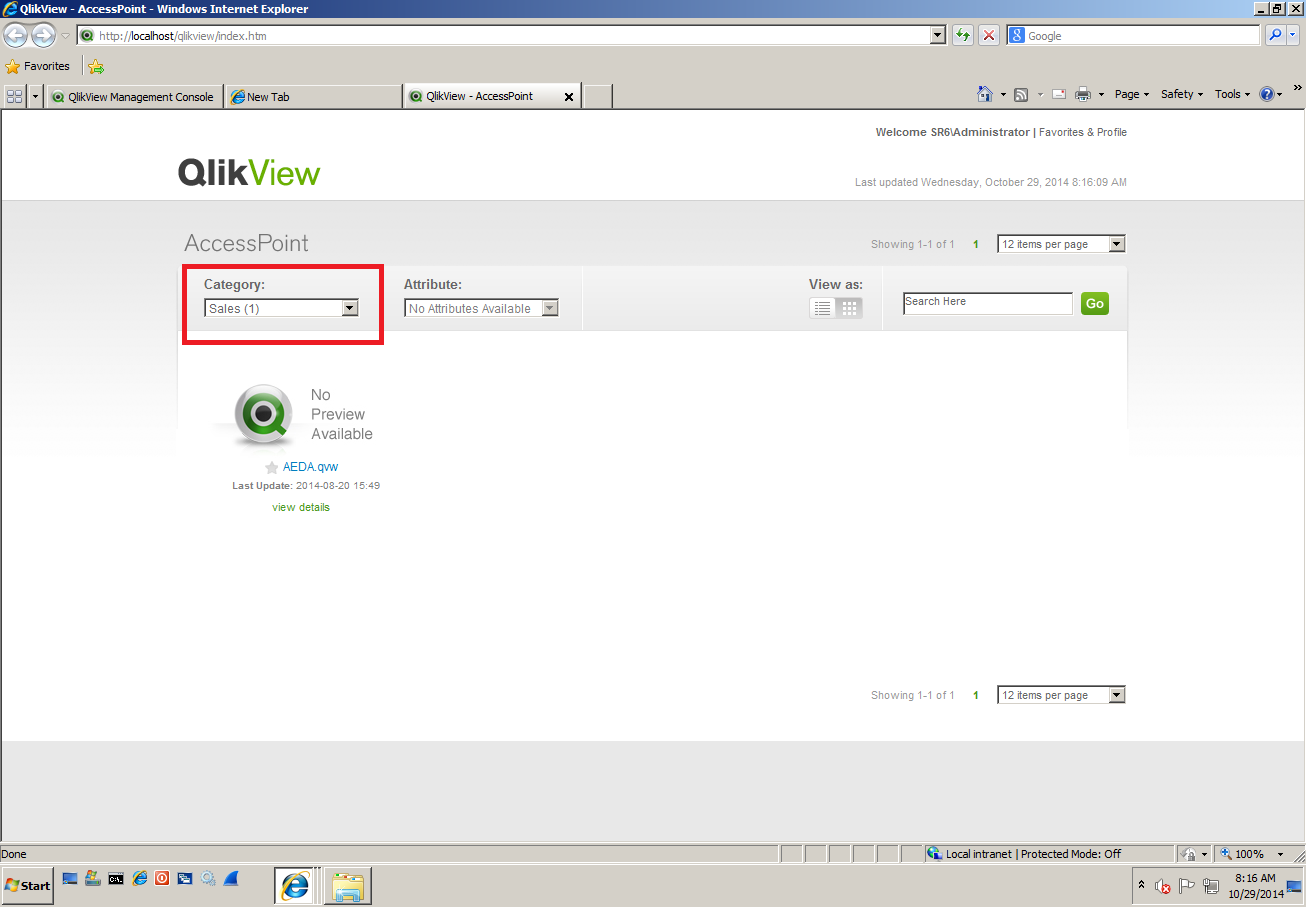Click the green Go button
This screenshot has height=907, width=1306.
click(1094, 303)
